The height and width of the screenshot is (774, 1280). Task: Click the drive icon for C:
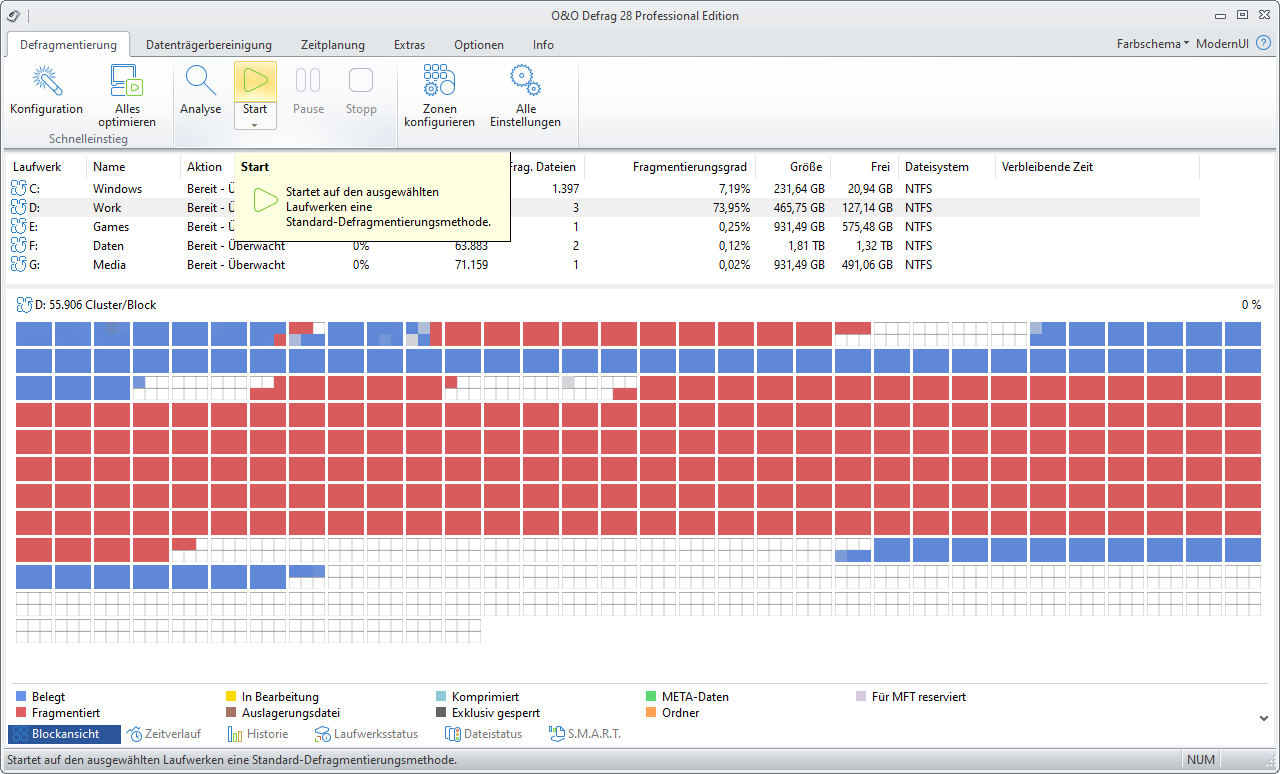point(18,188)
